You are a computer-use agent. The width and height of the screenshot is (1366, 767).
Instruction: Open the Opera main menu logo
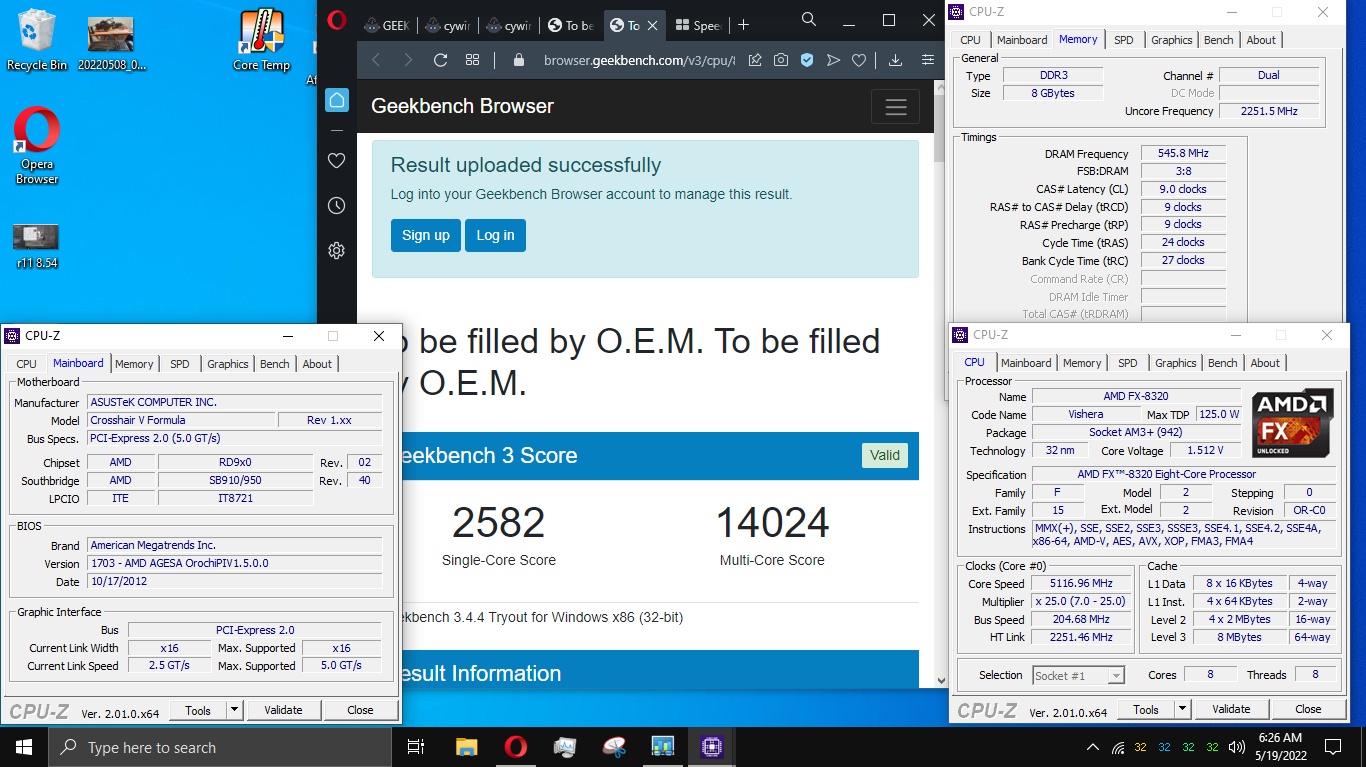click(337, 20)
